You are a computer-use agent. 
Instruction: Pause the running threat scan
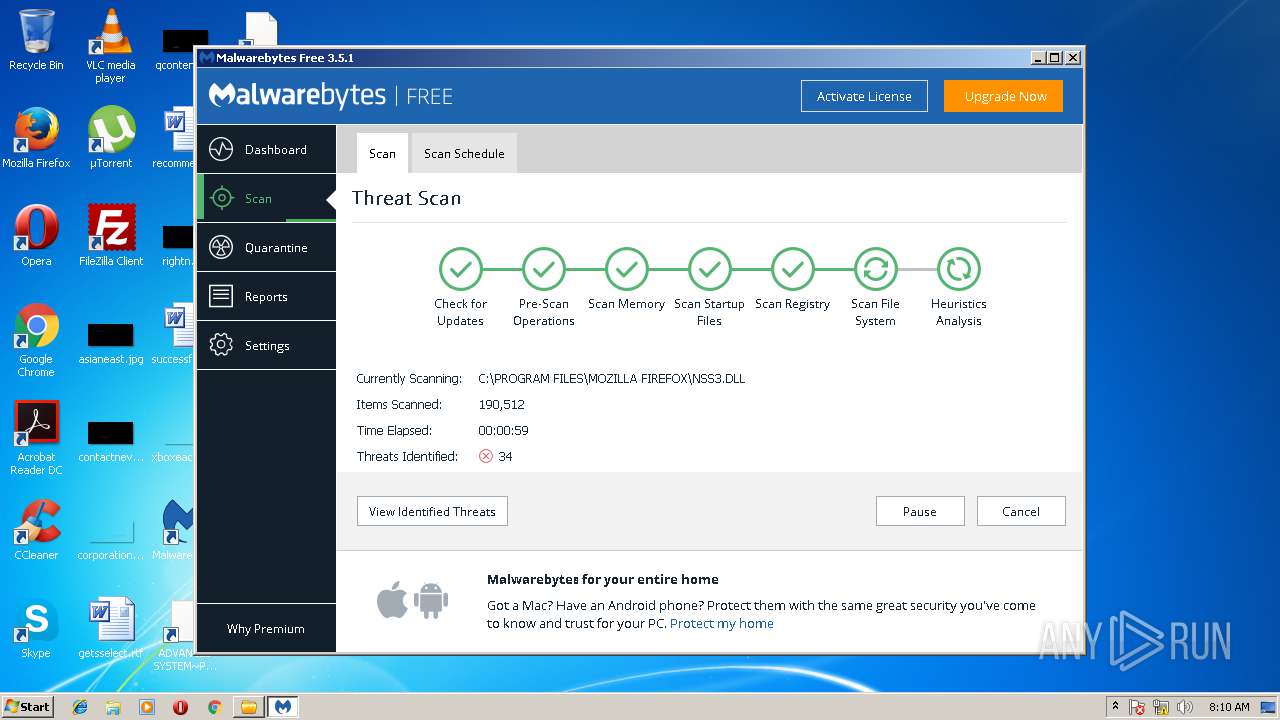pyautogui.click(x=920, y=511)
